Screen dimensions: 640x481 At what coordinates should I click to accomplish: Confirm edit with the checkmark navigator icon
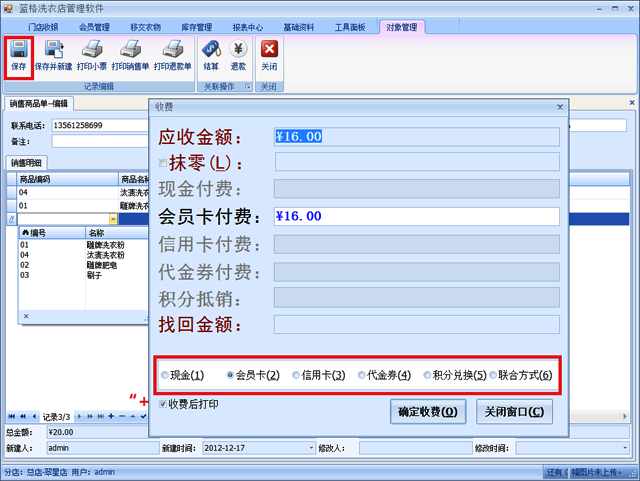[x=143, y=416]
